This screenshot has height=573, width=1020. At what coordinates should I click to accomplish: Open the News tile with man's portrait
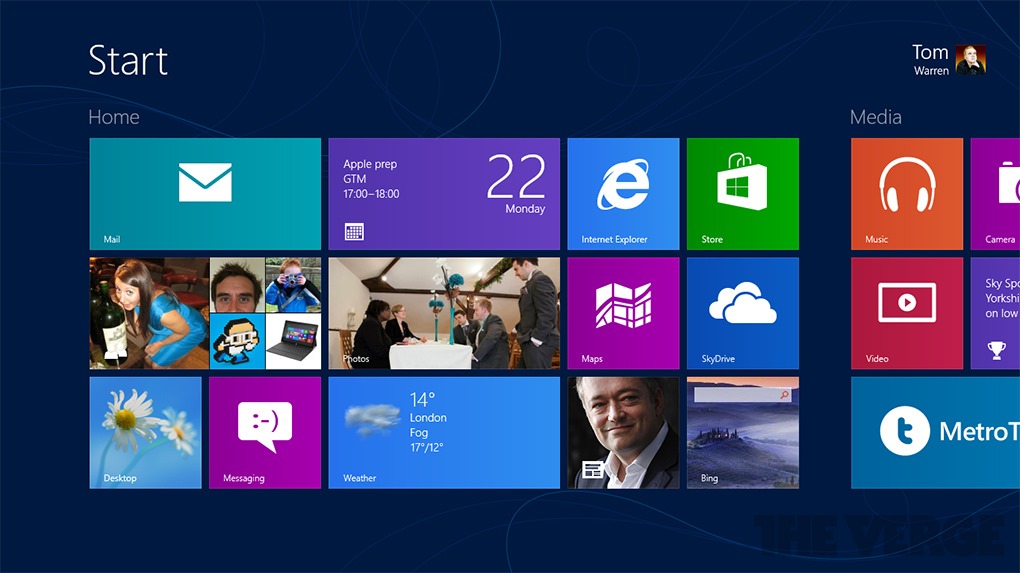pos(623,432)
